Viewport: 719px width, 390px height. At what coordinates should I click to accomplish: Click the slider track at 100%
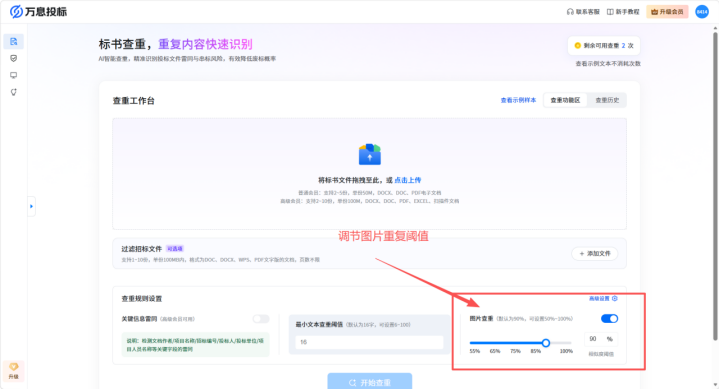tap(570, 343)
